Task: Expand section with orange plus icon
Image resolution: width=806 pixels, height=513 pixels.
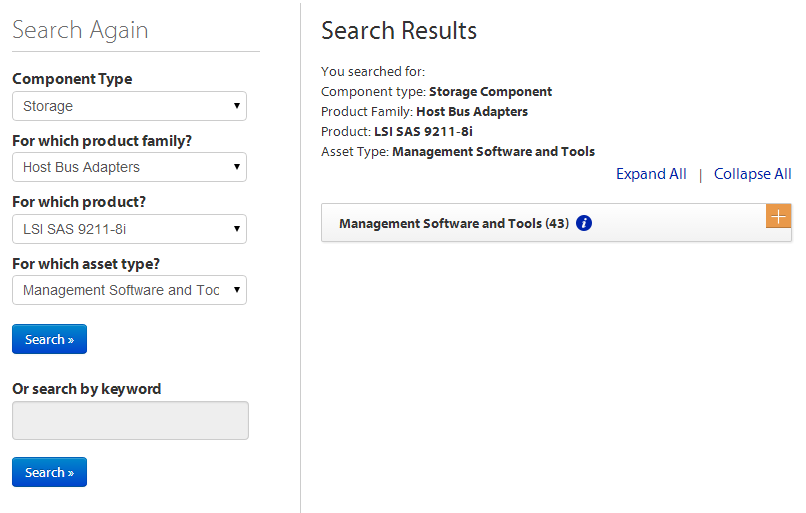Action: 778,216
